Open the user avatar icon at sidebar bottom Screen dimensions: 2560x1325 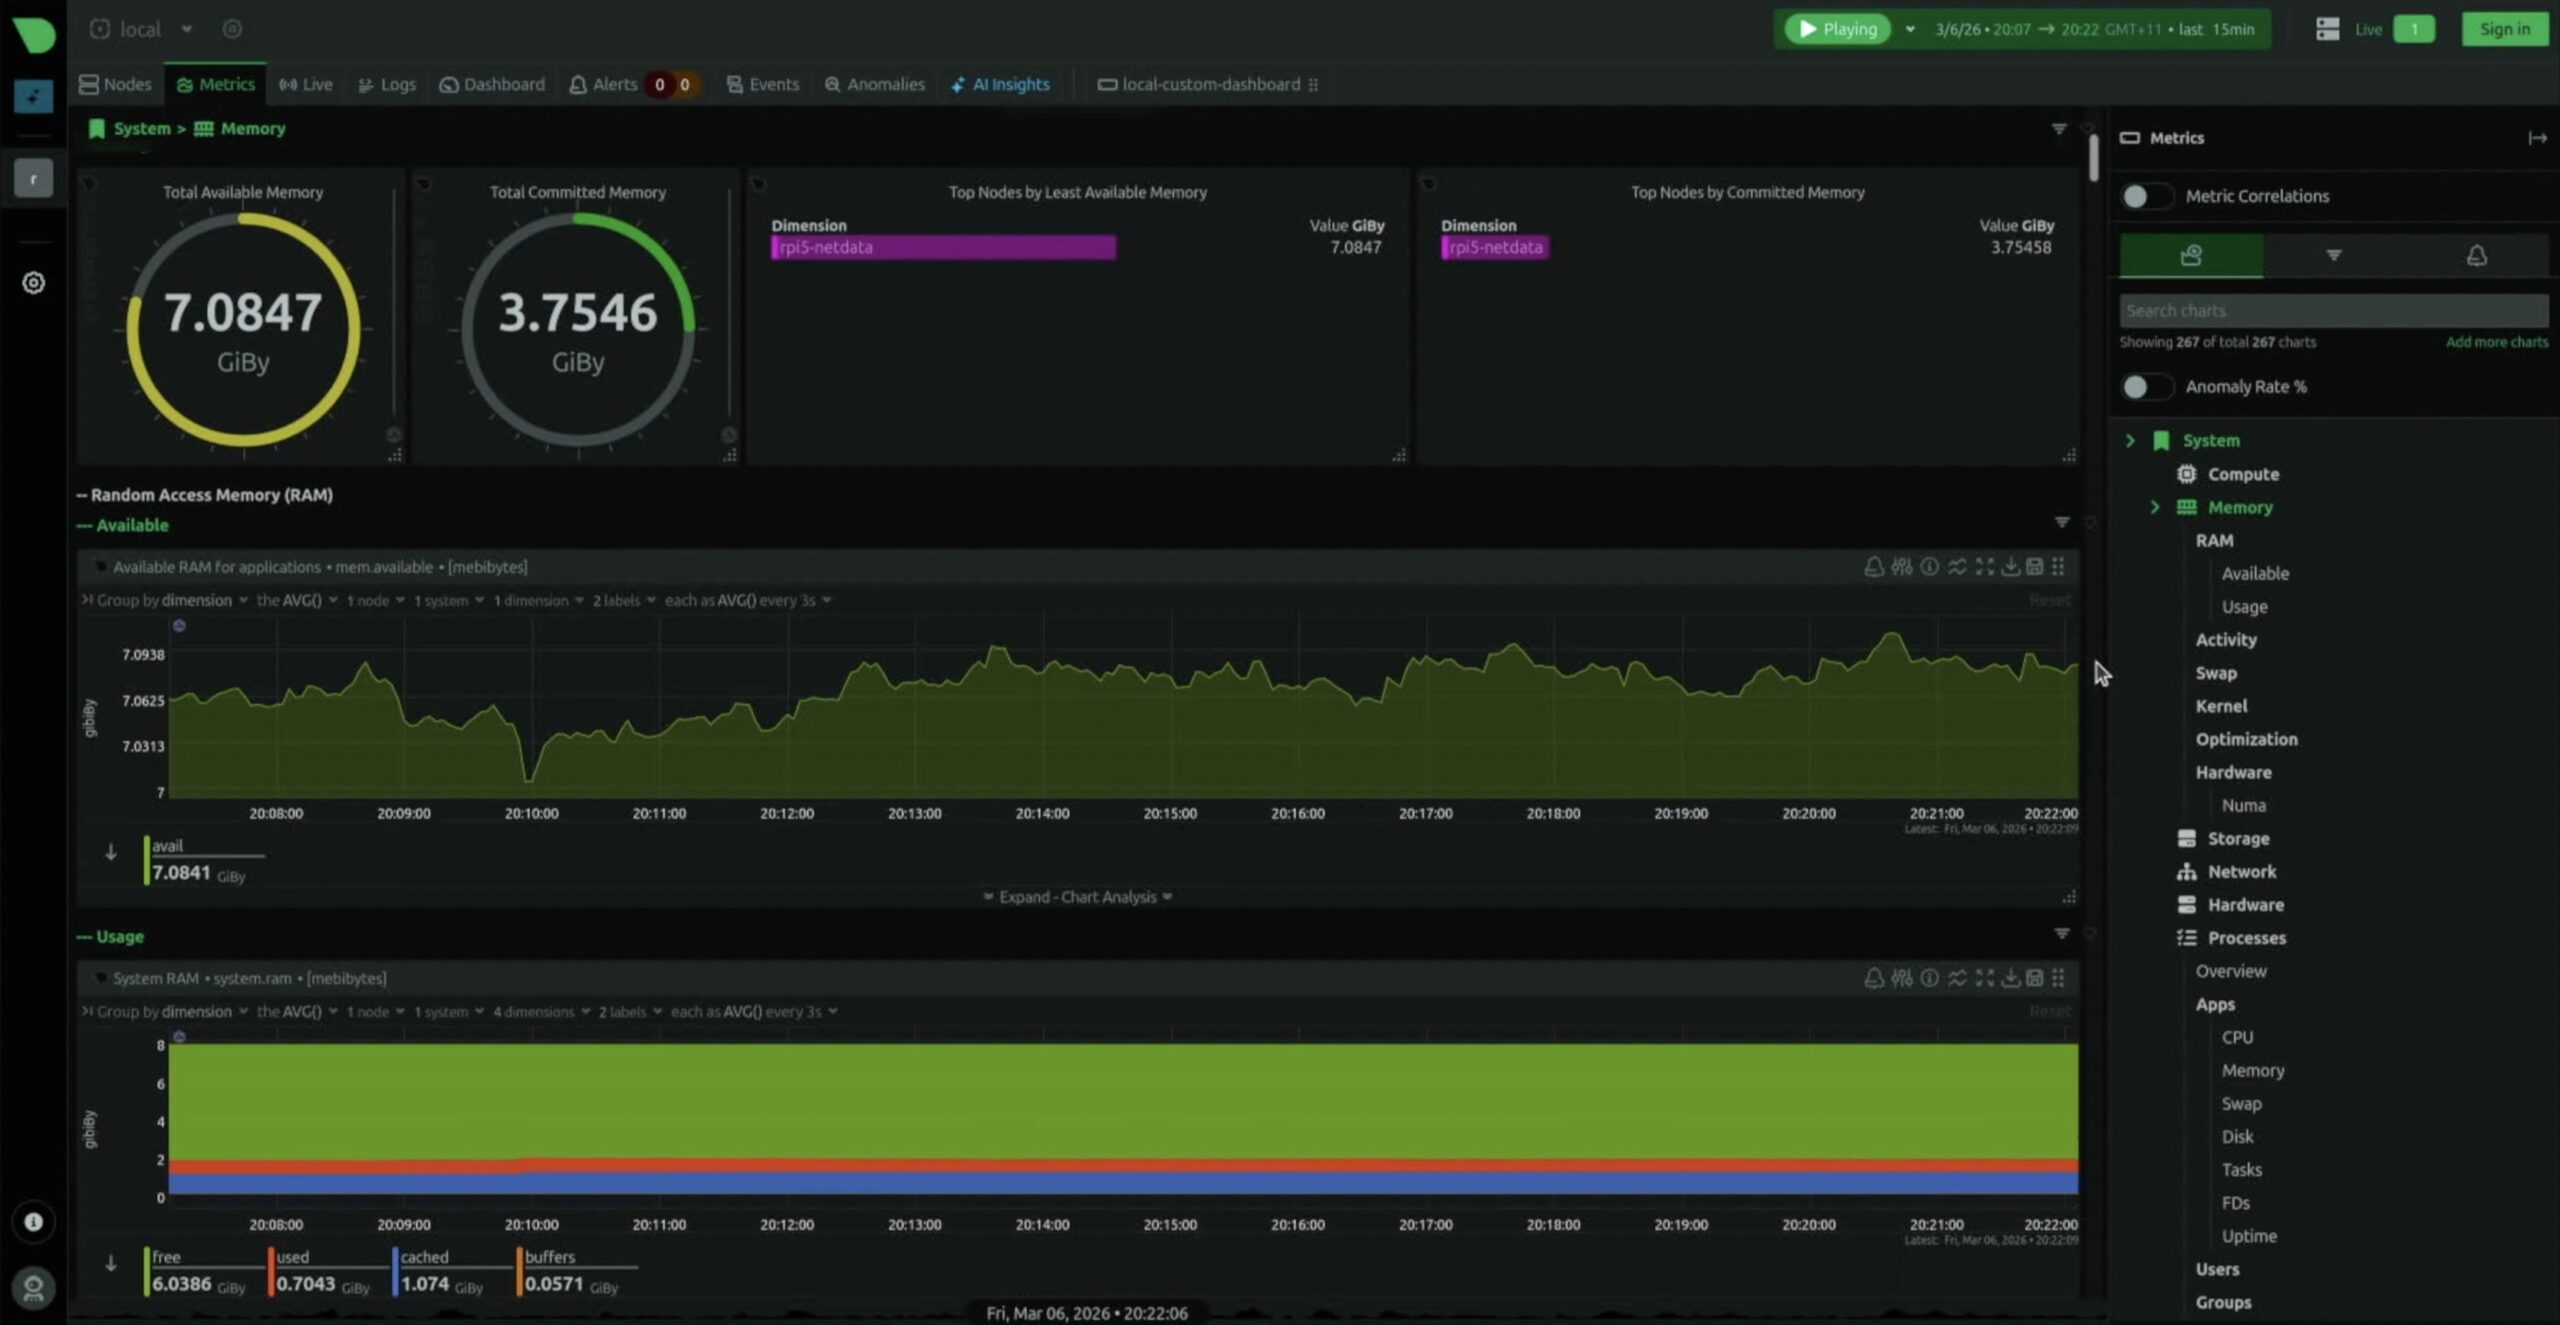pos(33,1287)
